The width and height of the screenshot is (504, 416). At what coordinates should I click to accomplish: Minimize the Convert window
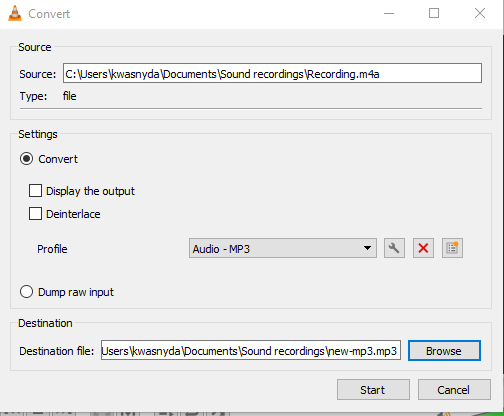(389, 14)
